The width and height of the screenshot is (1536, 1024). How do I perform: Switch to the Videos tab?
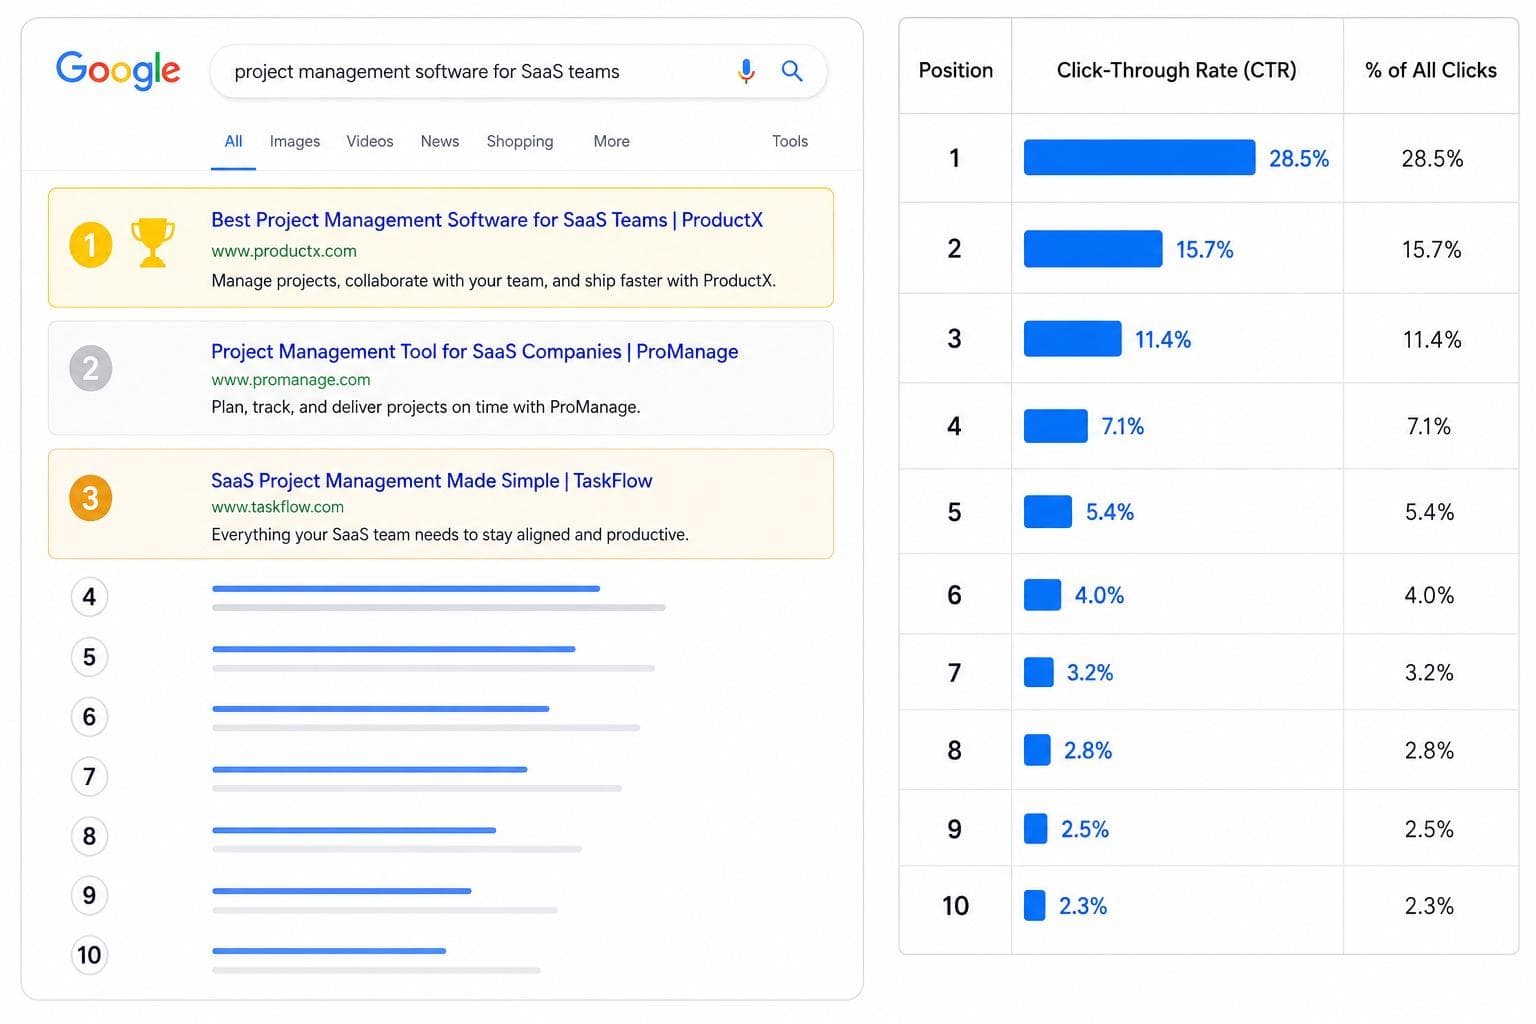370,141
